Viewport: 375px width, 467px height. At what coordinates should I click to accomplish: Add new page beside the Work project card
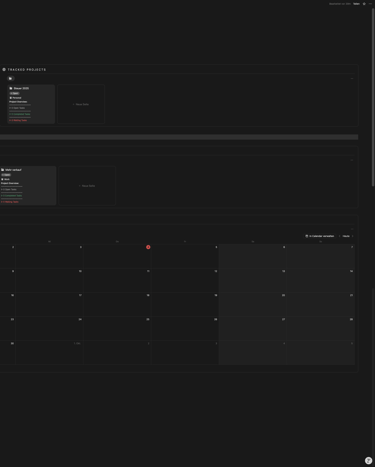pyautogui.click(x=87, y=186)
